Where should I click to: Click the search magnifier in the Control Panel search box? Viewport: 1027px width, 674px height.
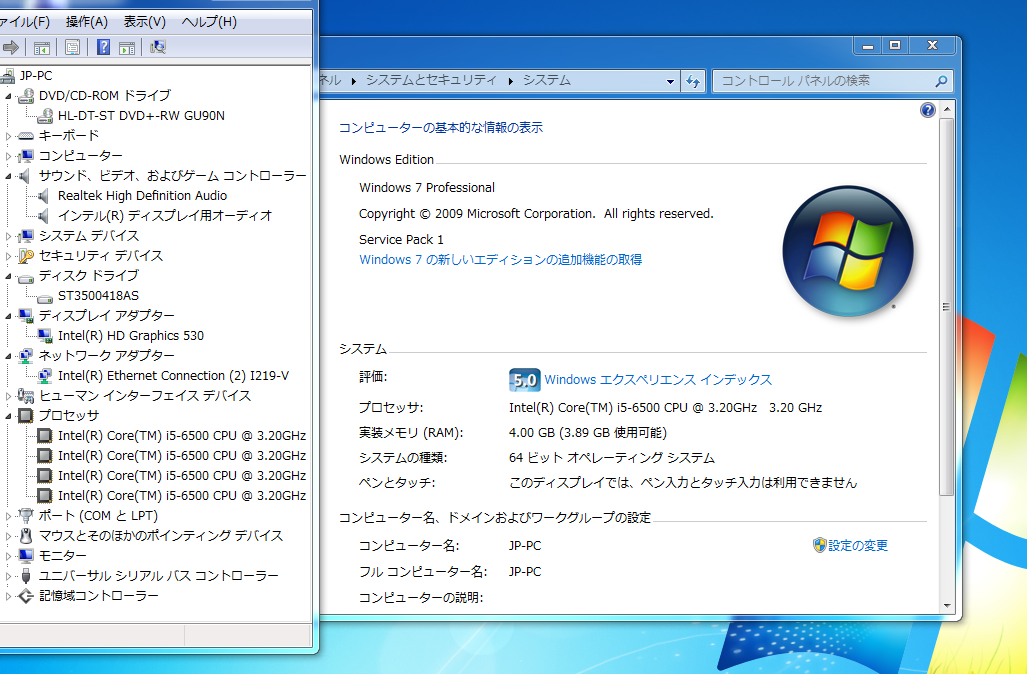939,81
